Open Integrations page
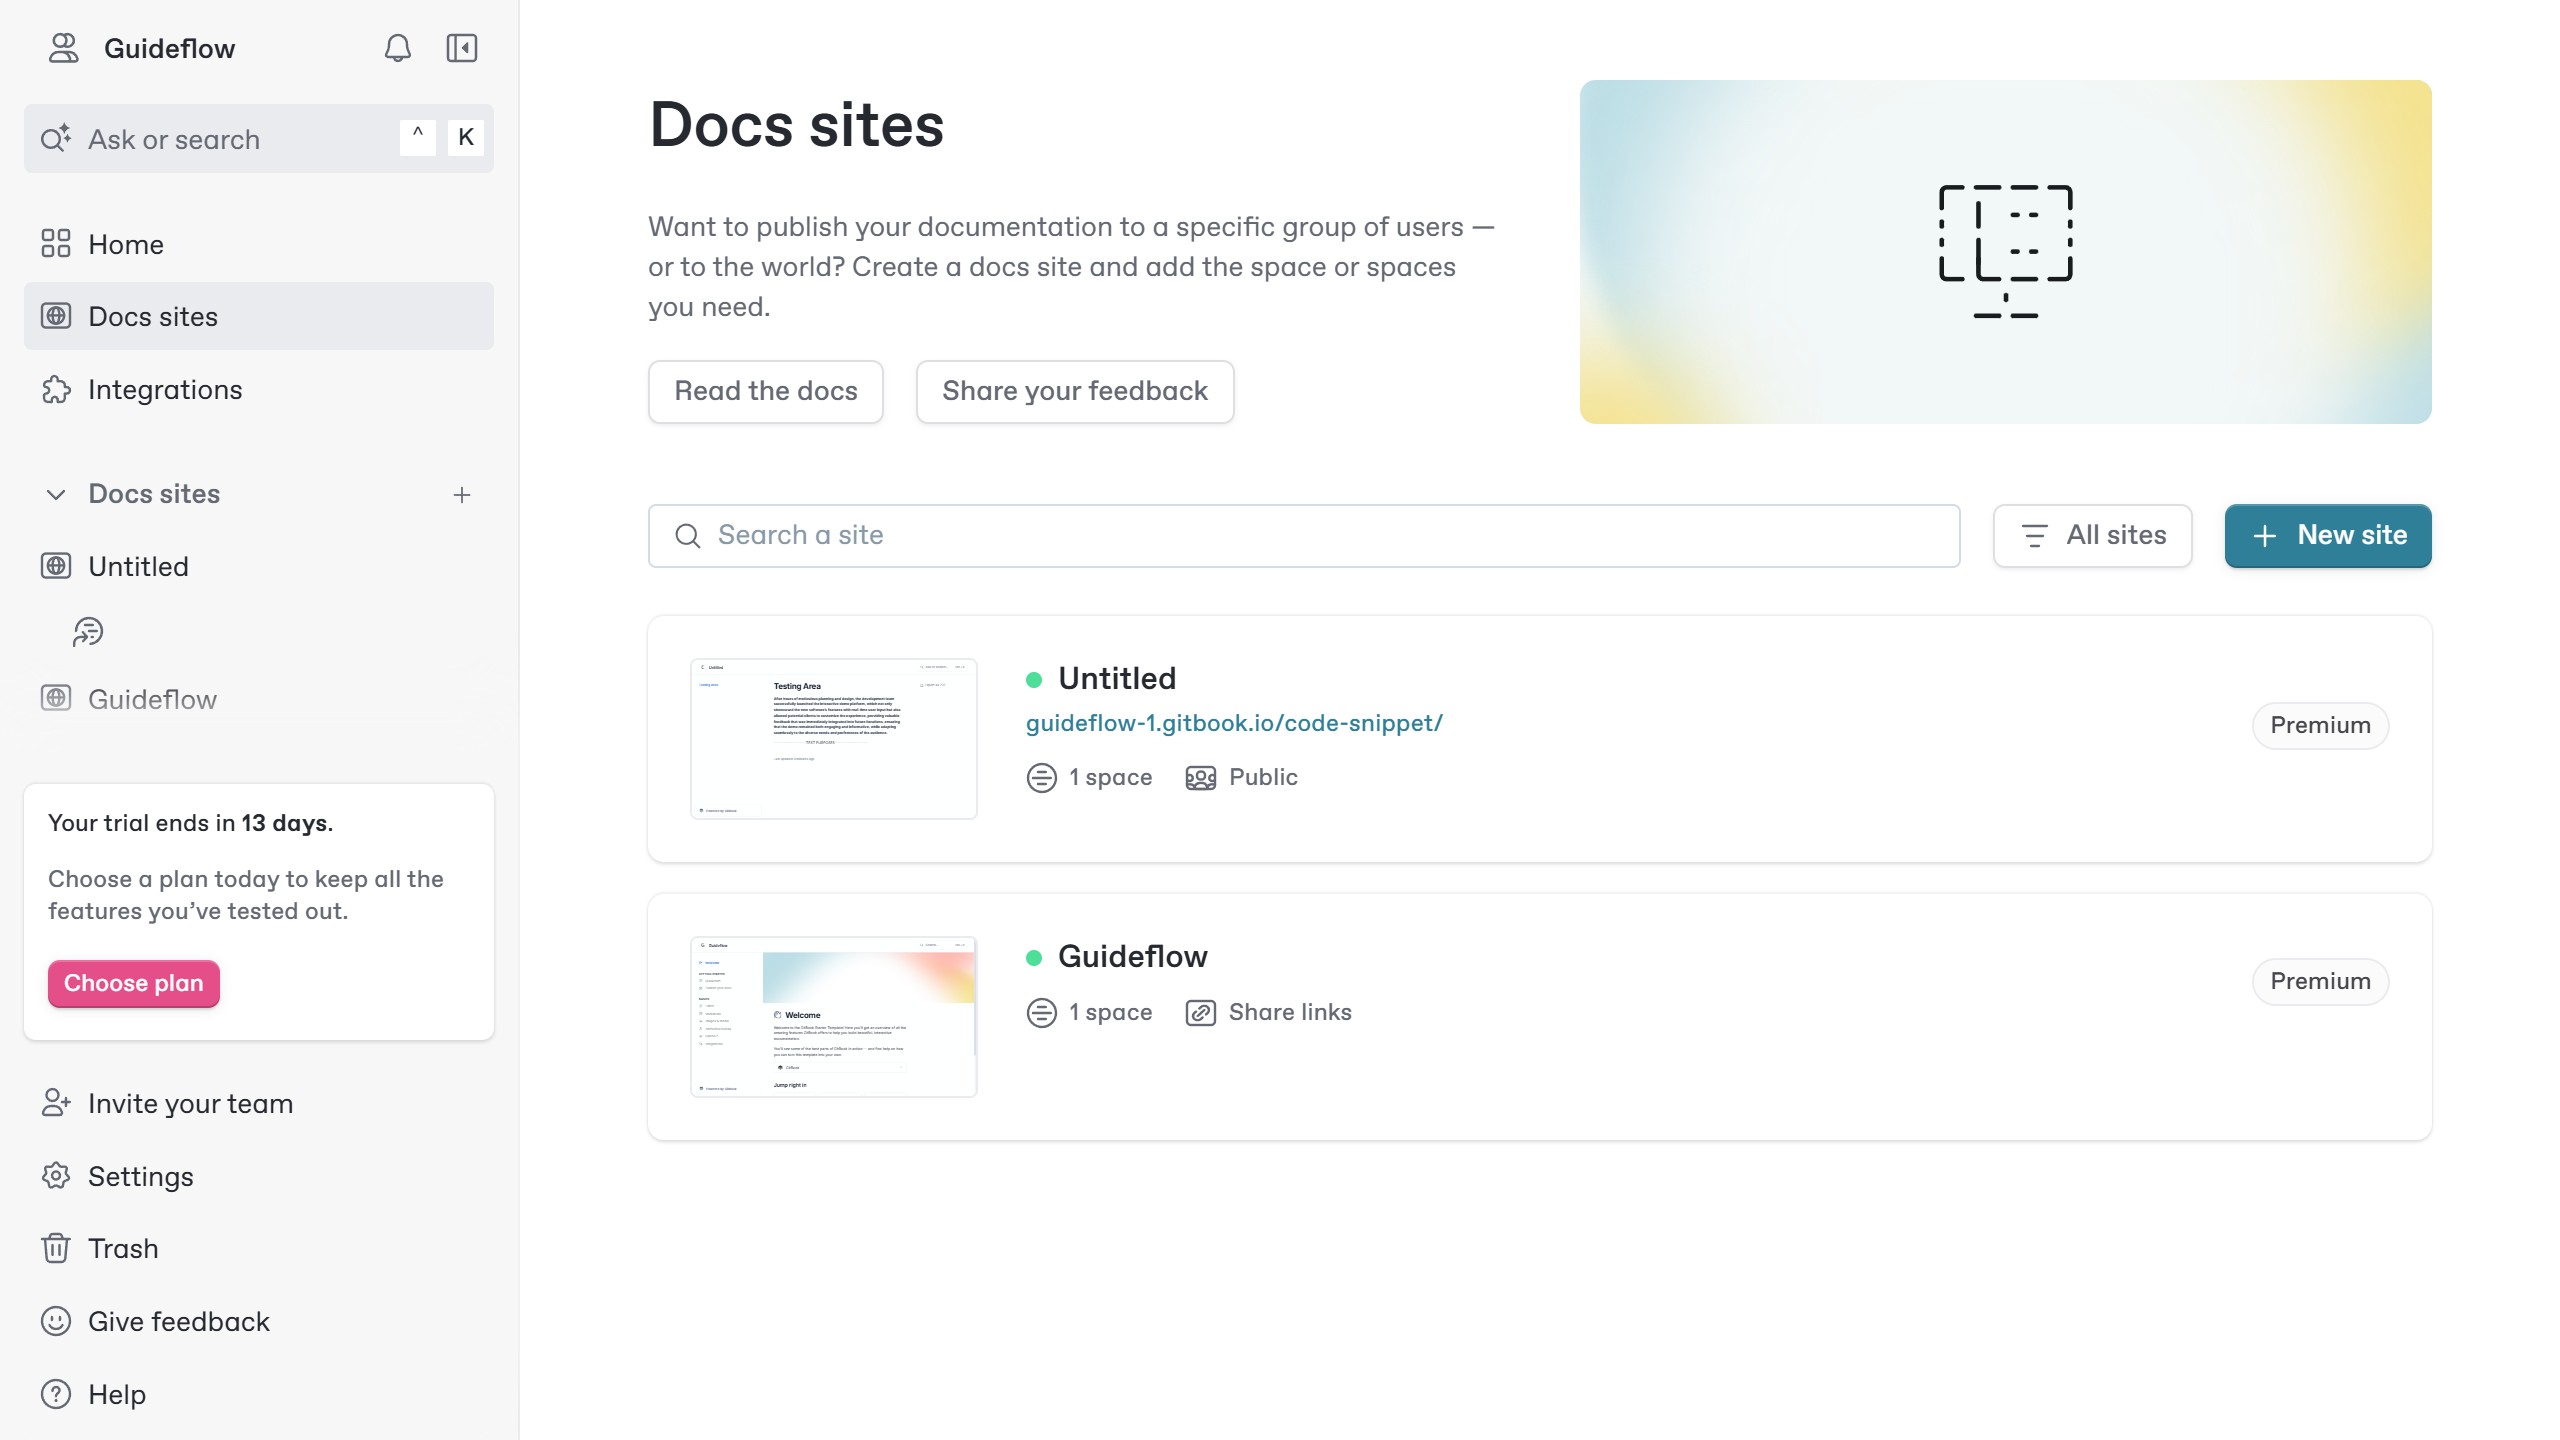The height and width of the screenshot is (1440, 2560). (258, 389)
